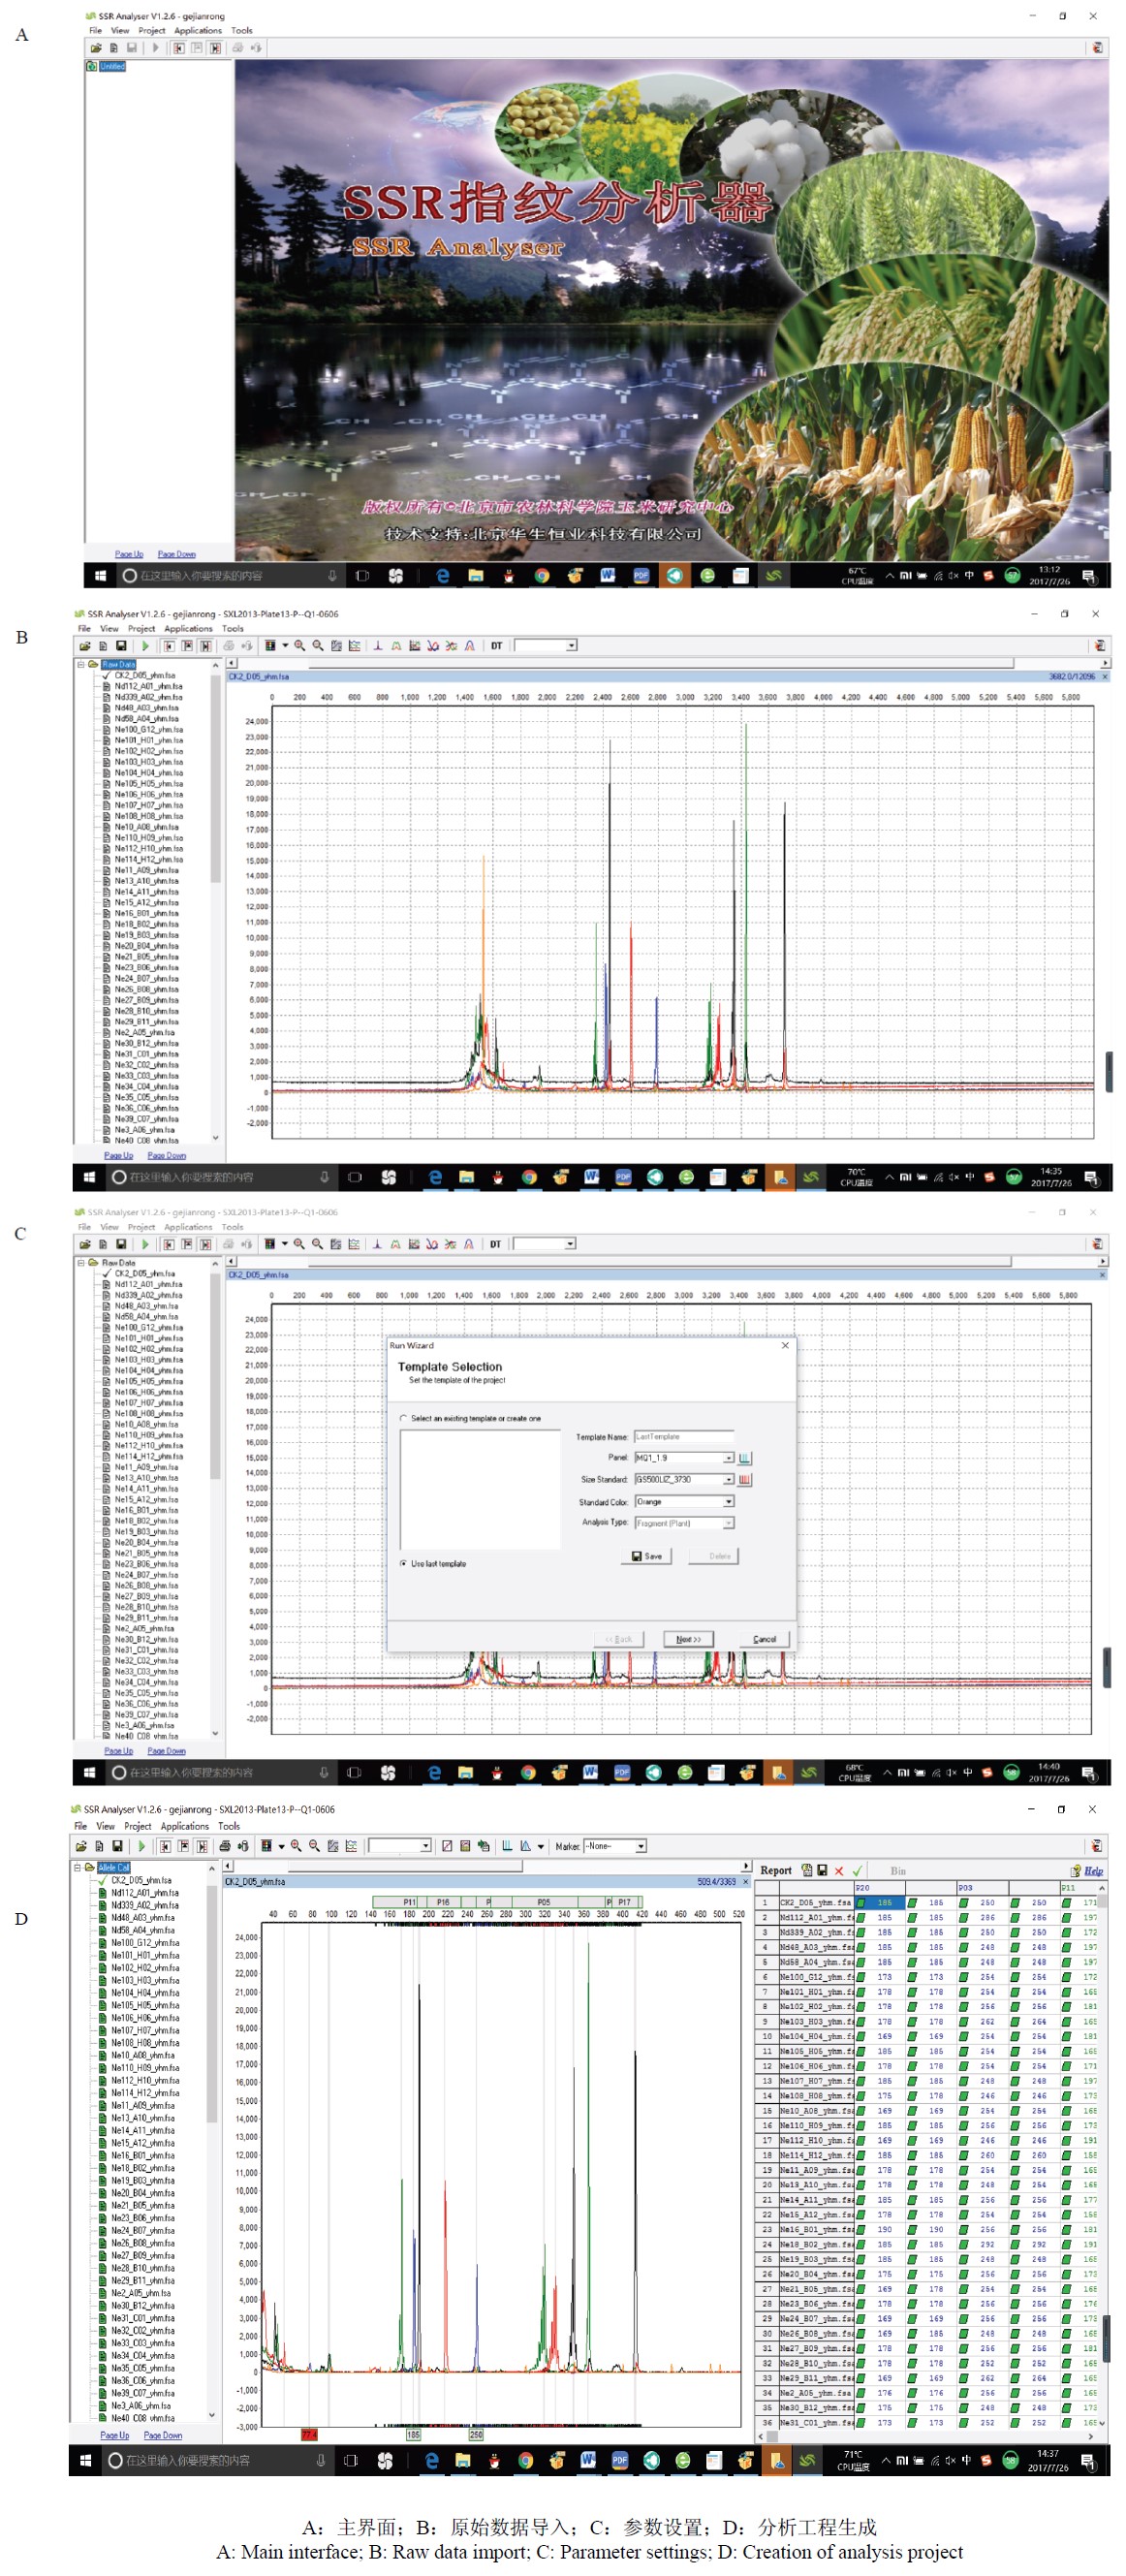Open the View menu in panel D
This screenshot has width=1126, height=2576.
pyautogui.click(x=105, y=1826)
